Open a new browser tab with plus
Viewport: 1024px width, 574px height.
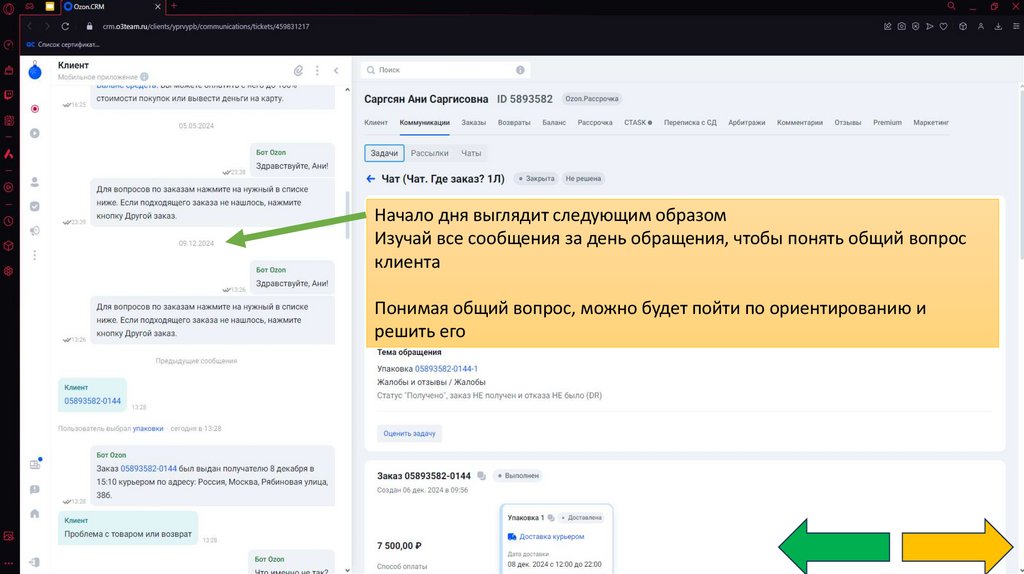[x=174, y=6]
